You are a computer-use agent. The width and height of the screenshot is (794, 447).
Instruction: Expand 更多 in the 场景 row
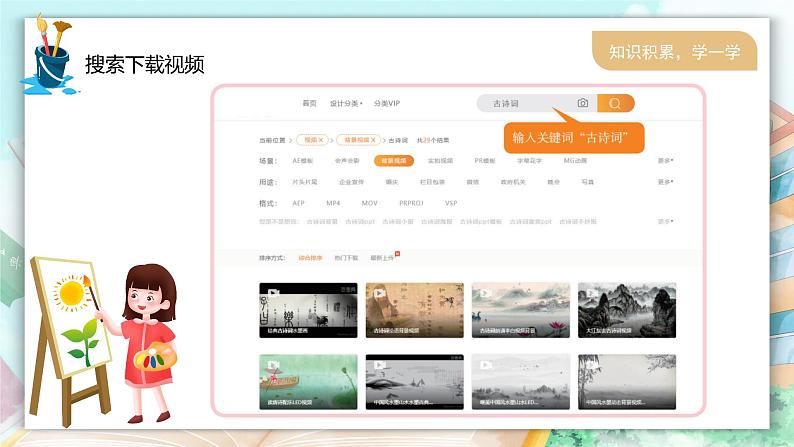tap(665, 160)
